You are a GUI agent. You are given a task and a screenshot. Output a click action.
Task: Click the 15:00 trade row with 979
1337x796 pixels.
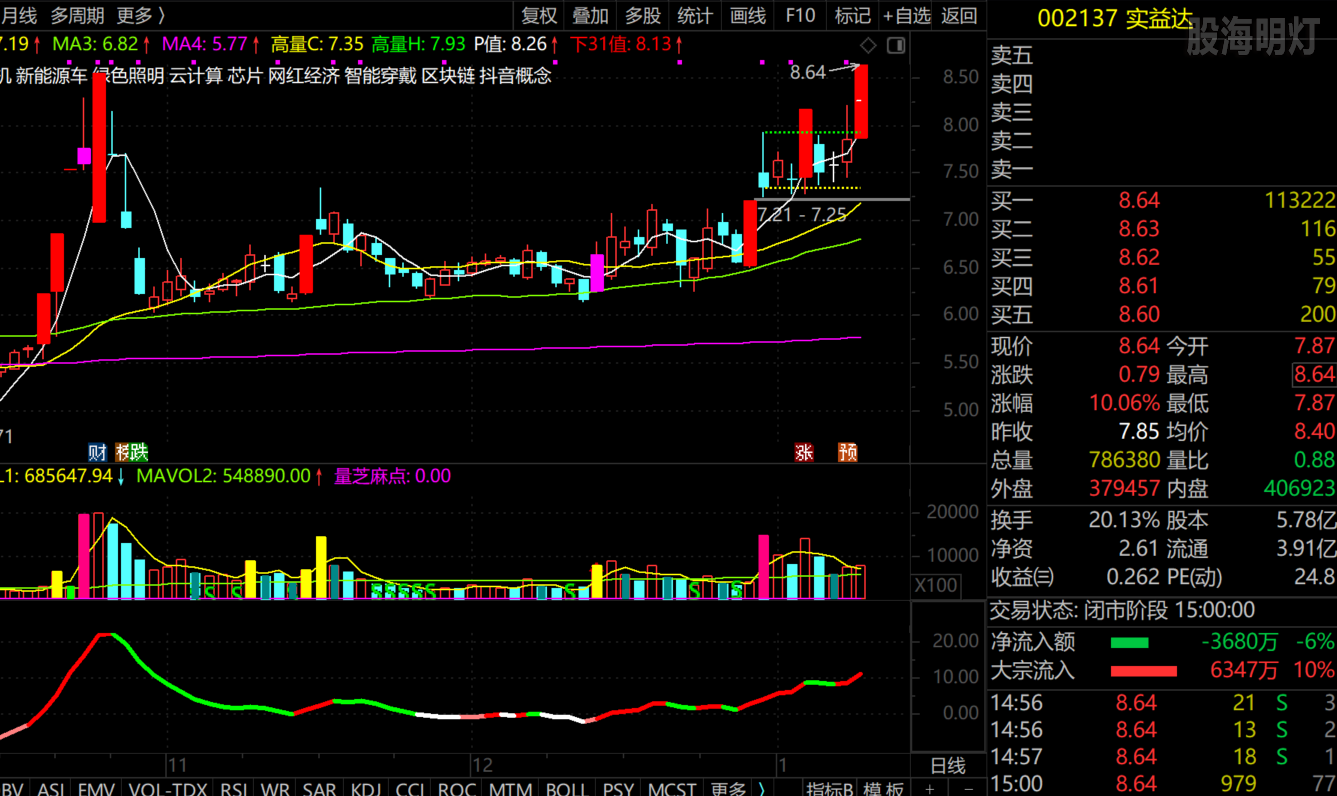[x=1162, y=784]
